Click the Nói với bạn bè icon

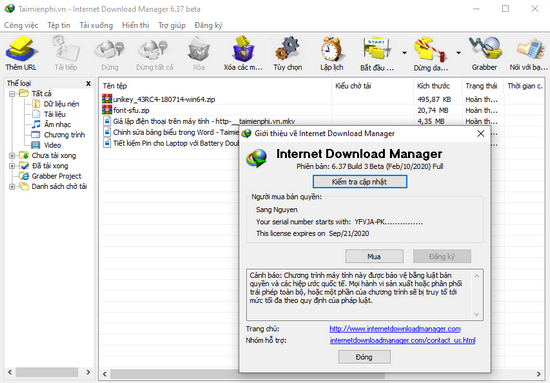click(530, 49)
